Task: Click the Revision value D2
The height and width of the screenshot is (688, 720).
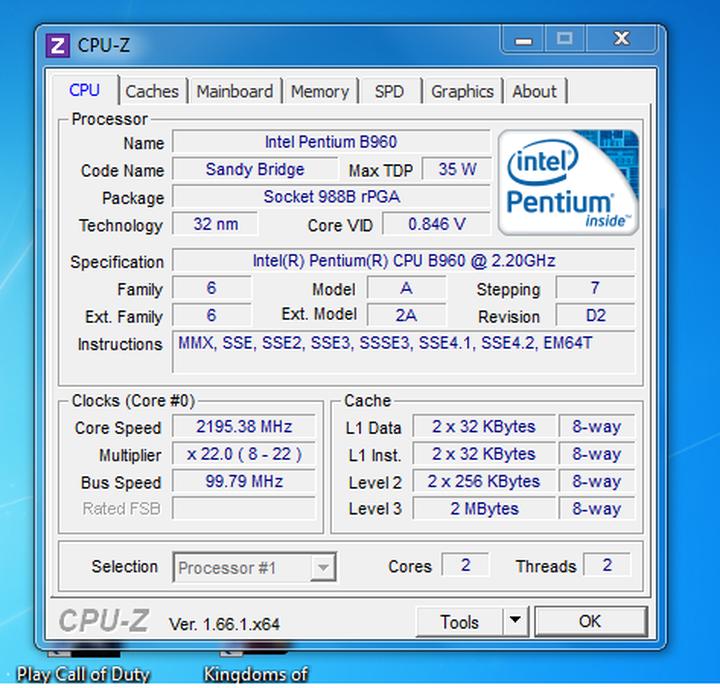Action: point(595,316)
